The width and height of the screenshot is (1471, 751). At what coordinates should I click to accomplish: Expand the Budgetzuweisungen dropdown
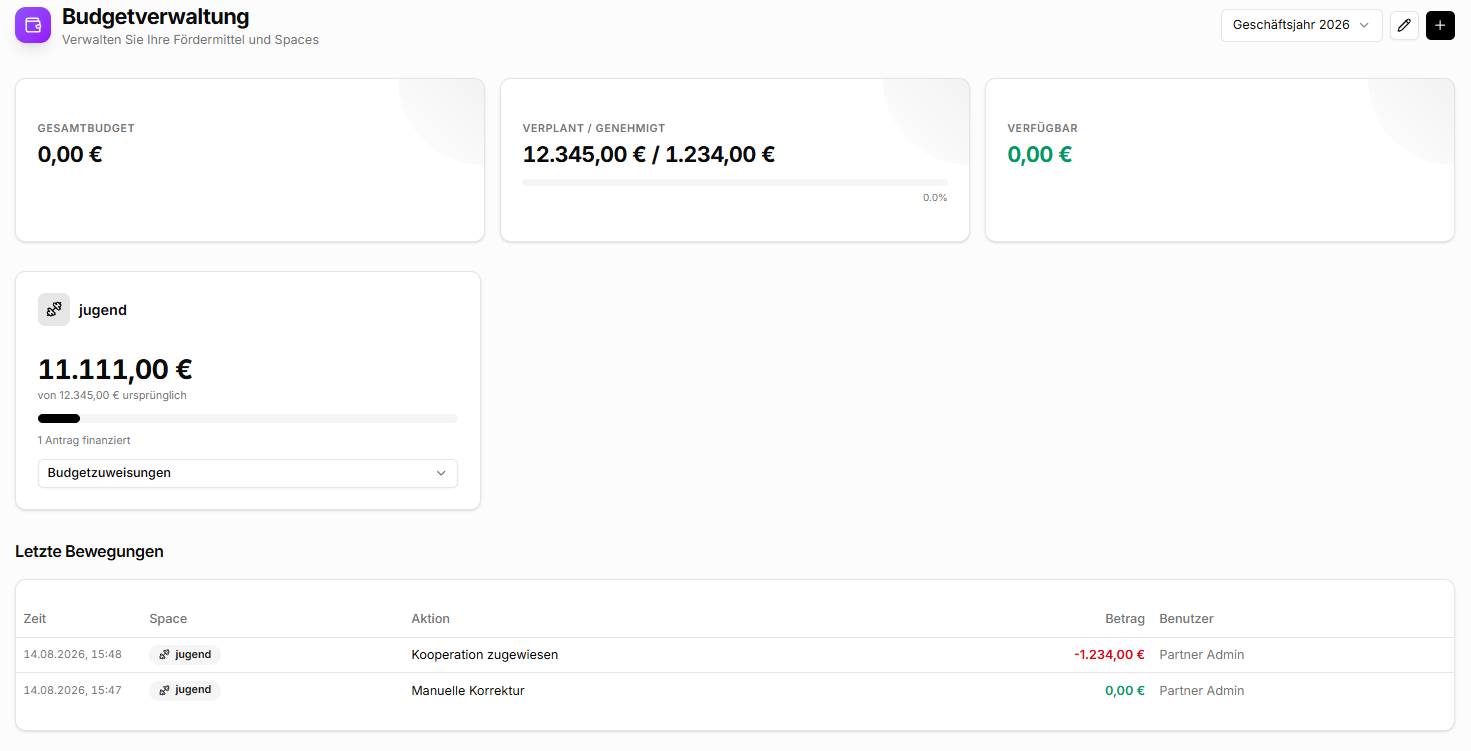pos(248,473)
